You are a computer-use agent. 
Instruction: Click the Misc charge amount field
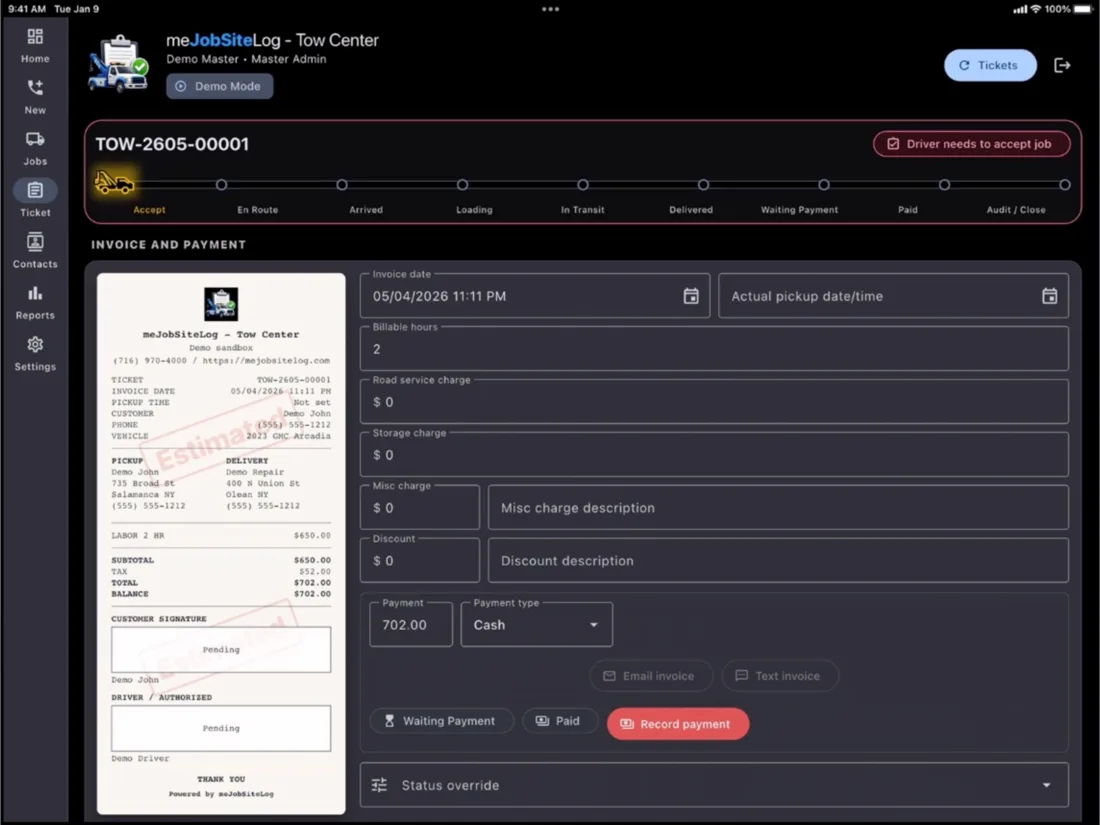[420, 507]
